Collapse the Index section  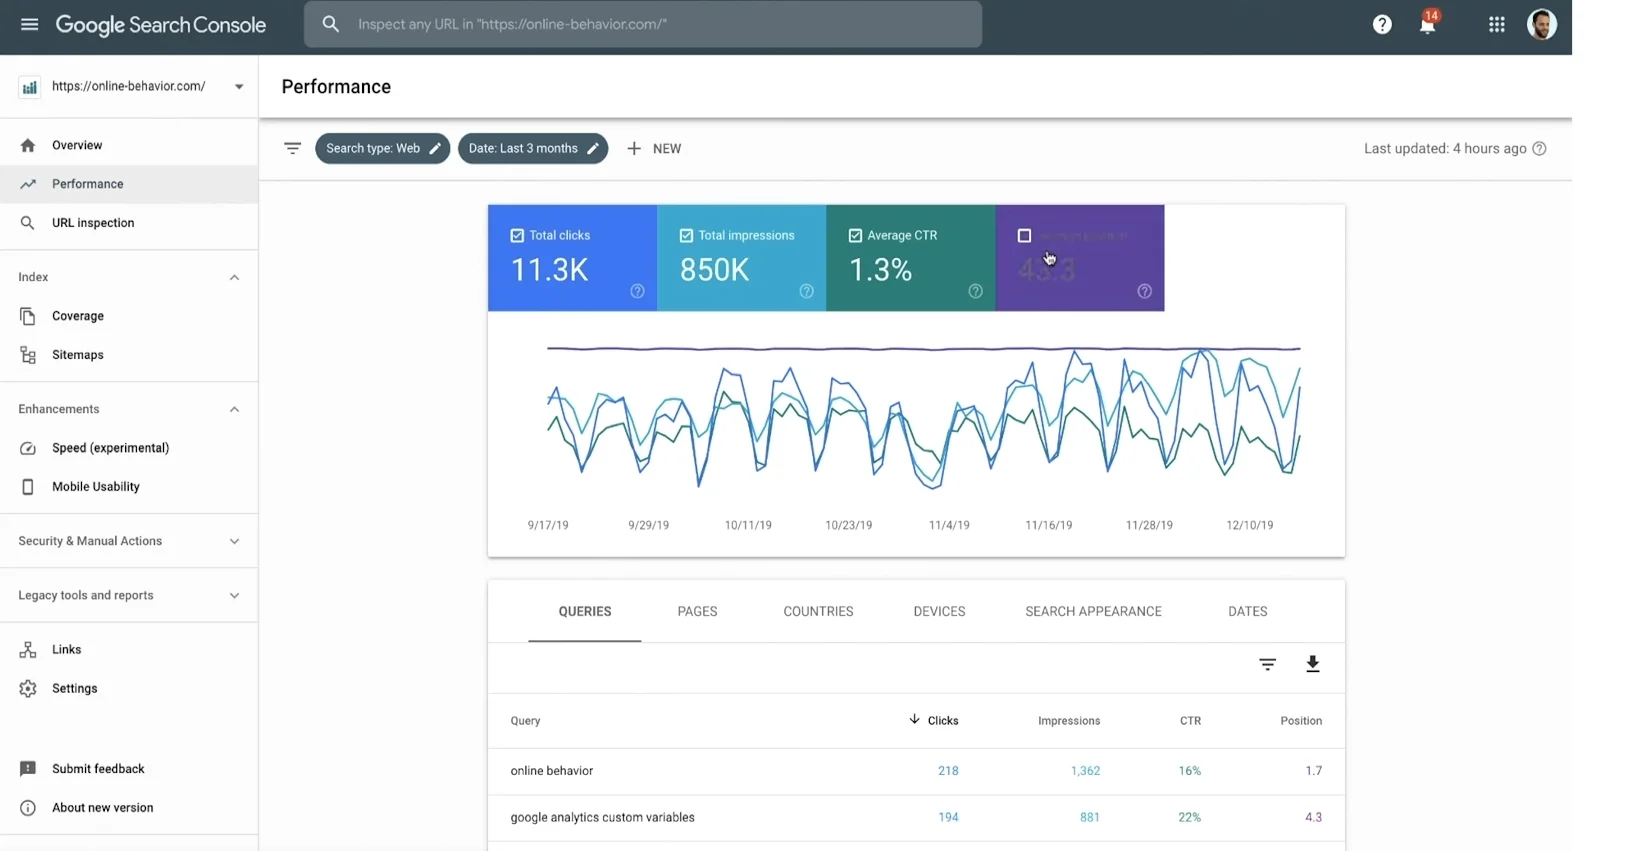tap(234, 277)
